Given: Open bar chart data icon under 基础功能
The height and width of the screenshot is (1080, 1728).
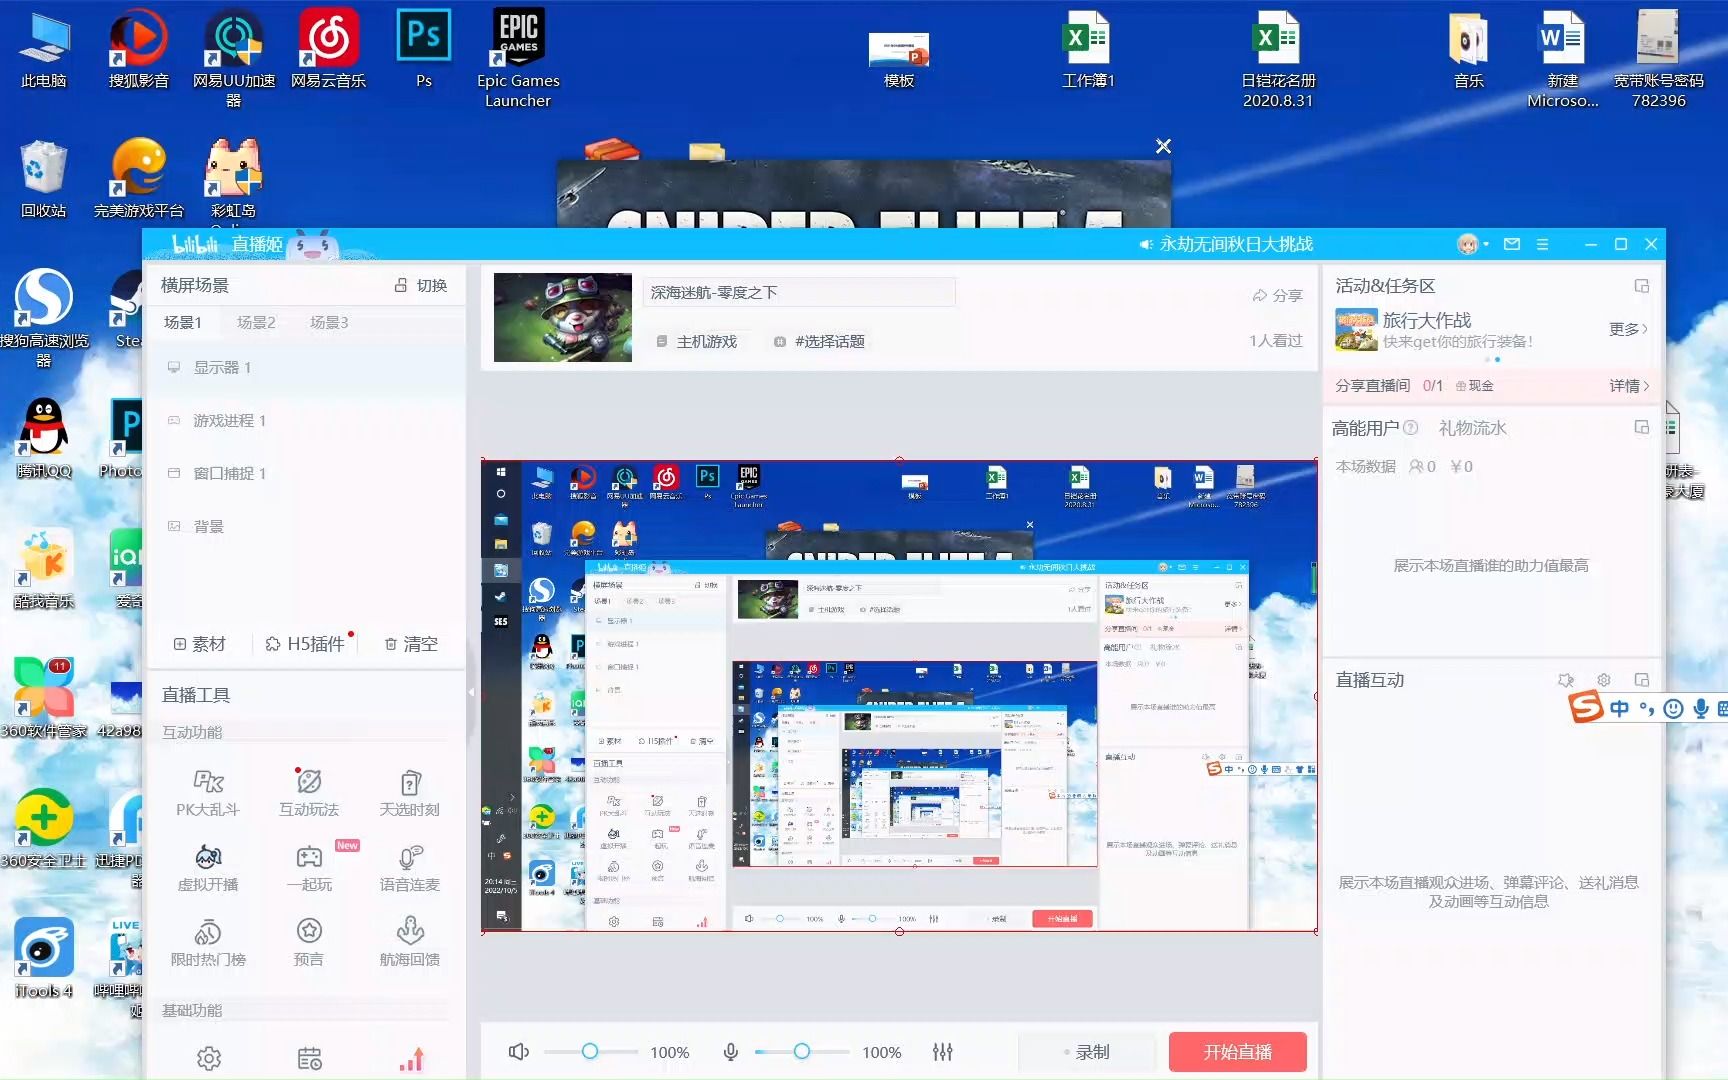Looking at the screenshot, I should [x=411, y=1058].
